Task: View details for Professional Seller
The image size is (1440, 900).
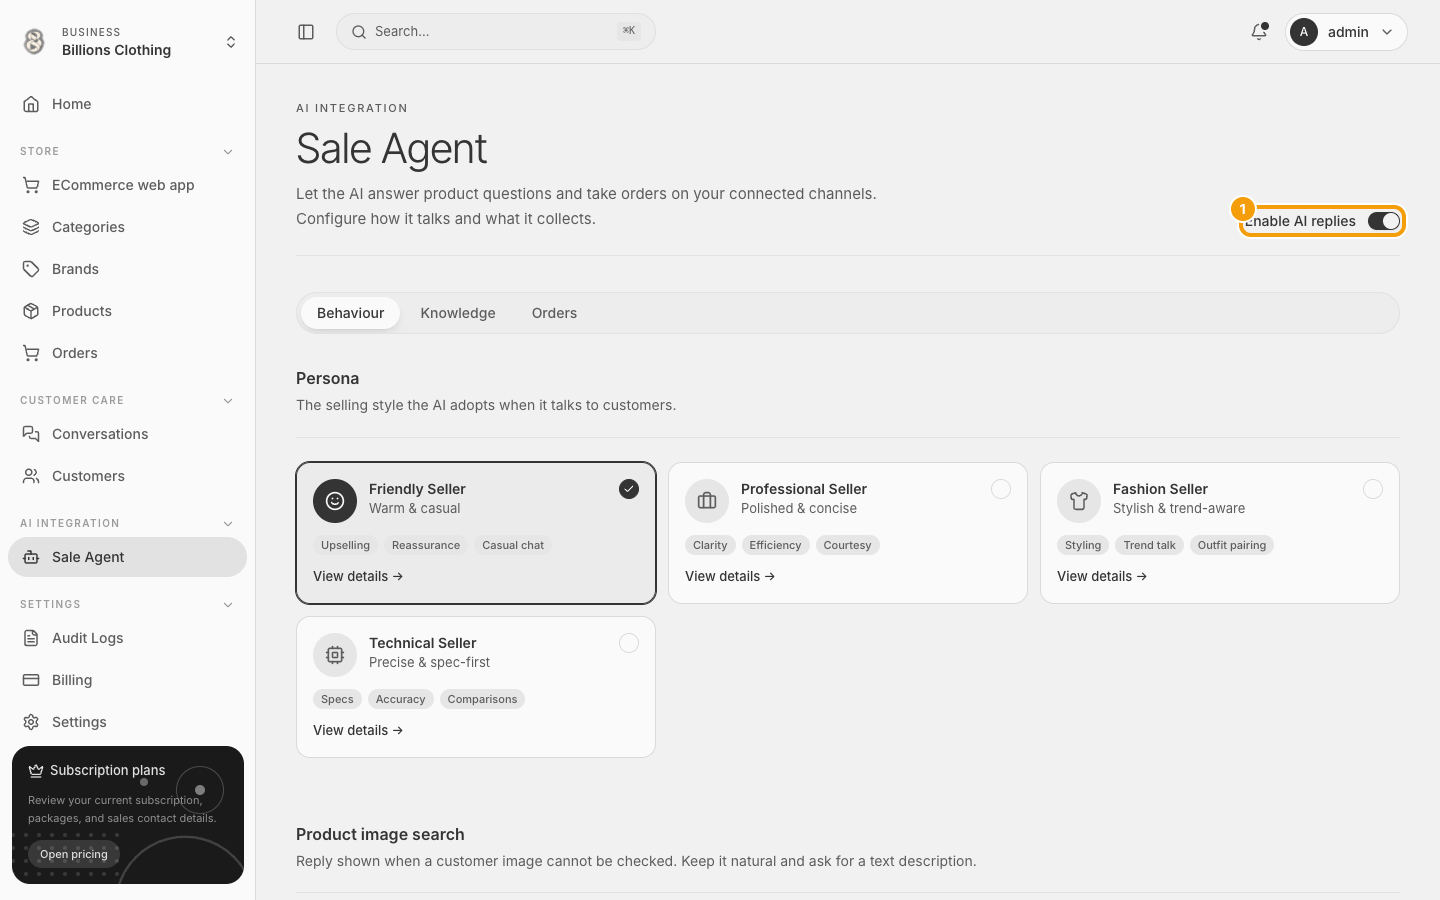Action: point(730,576)
